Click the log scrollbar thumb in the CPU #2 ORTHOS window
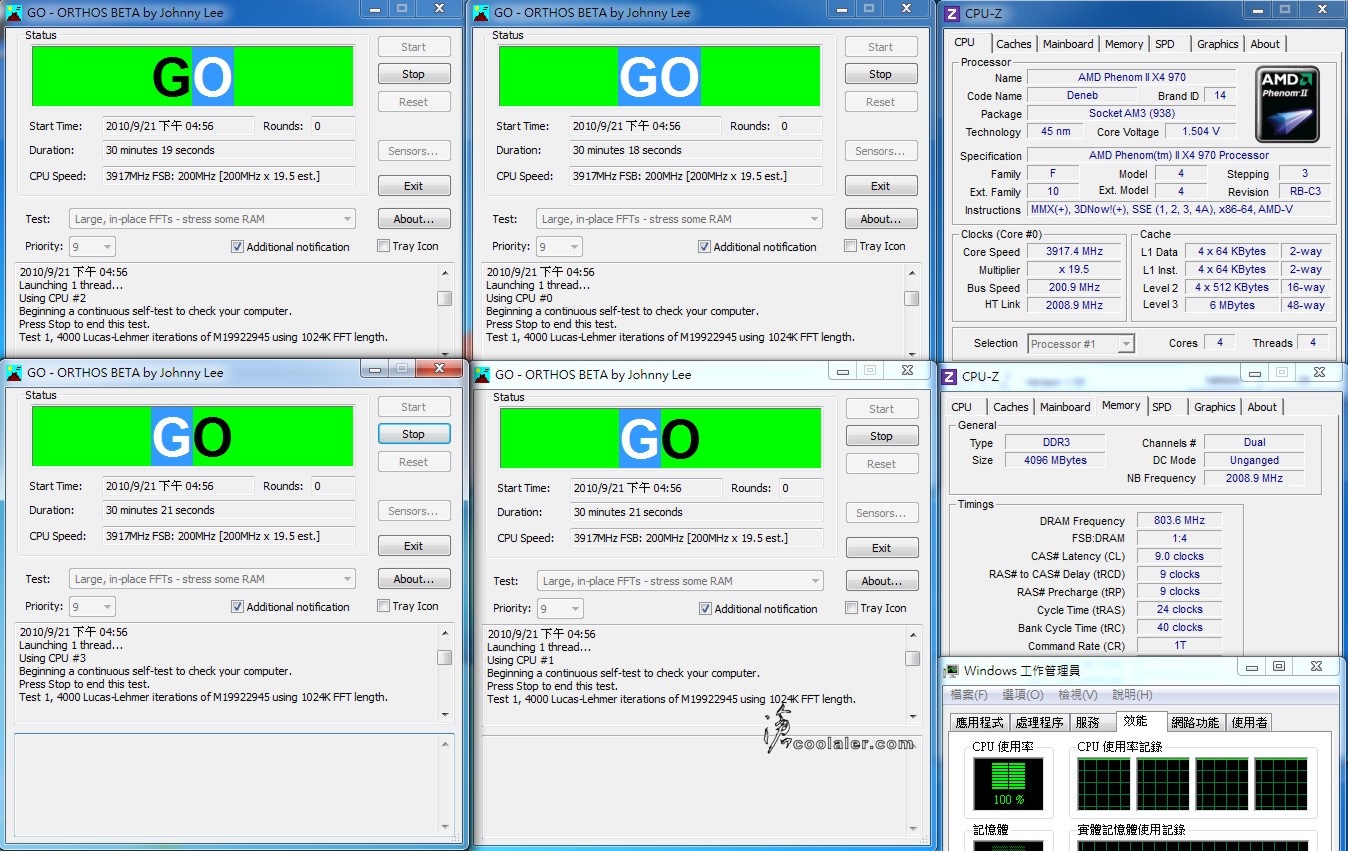Screen dimensions: 1348x851 [444, 298]
